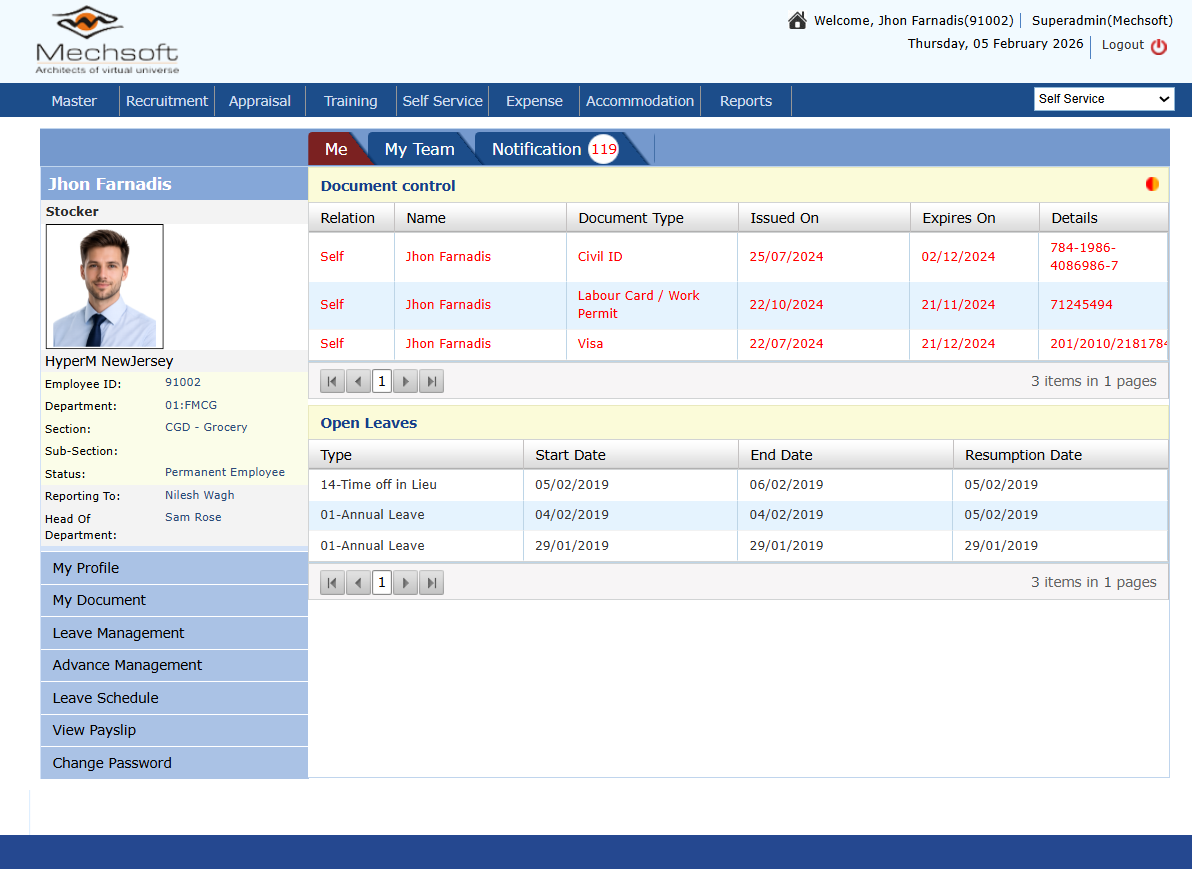Open the Appraisal menu
1192x869 pixels.
point(259,101)
